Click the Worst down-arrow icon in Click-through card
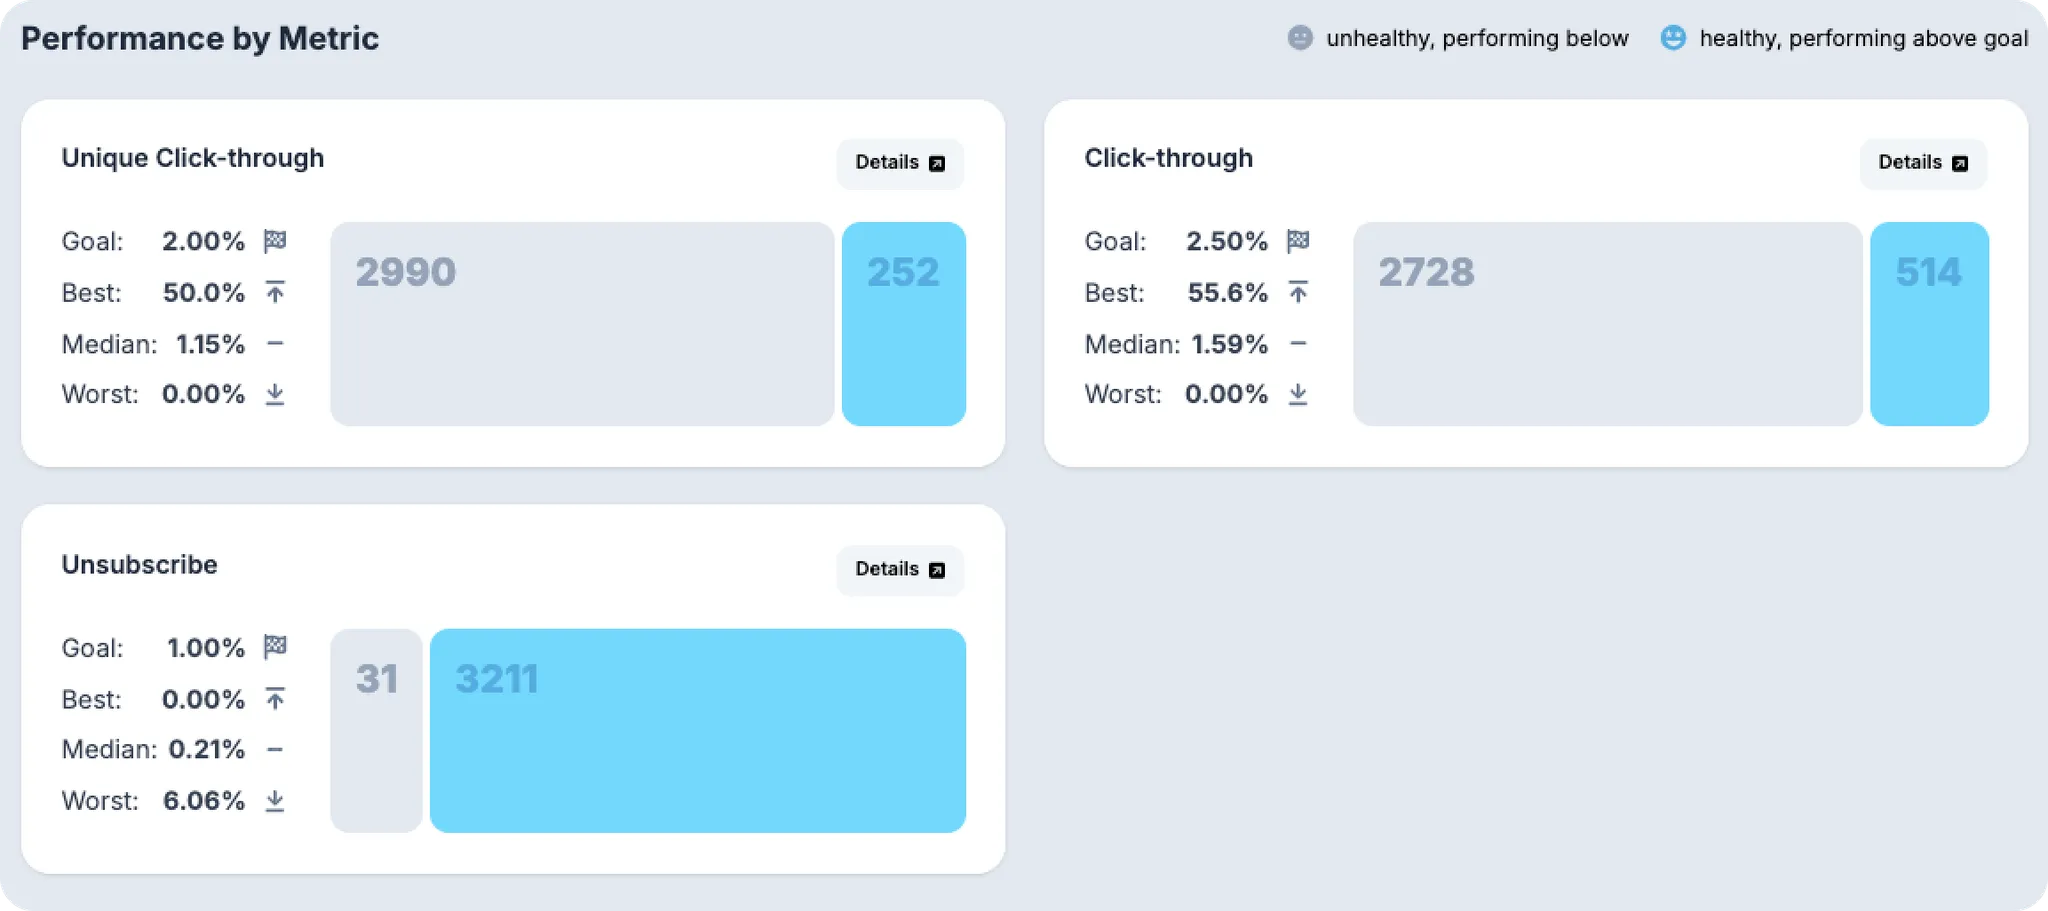This screenshot has height=911, width=2048. 1298,394
